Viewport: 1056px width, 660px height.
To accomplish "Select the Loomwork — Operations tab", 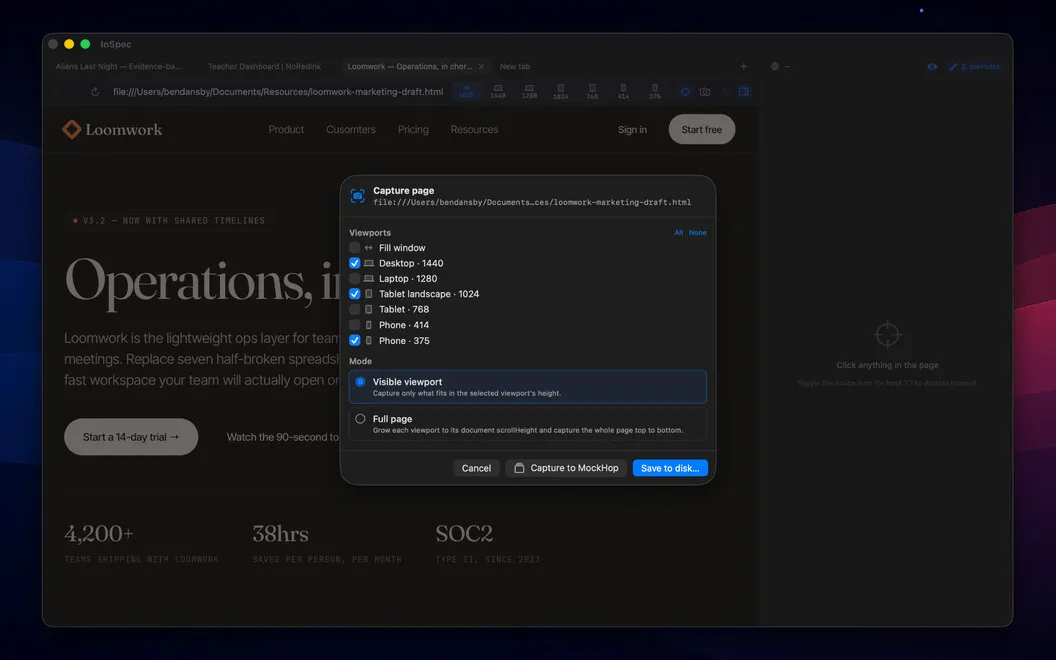I will pos(409,67).
